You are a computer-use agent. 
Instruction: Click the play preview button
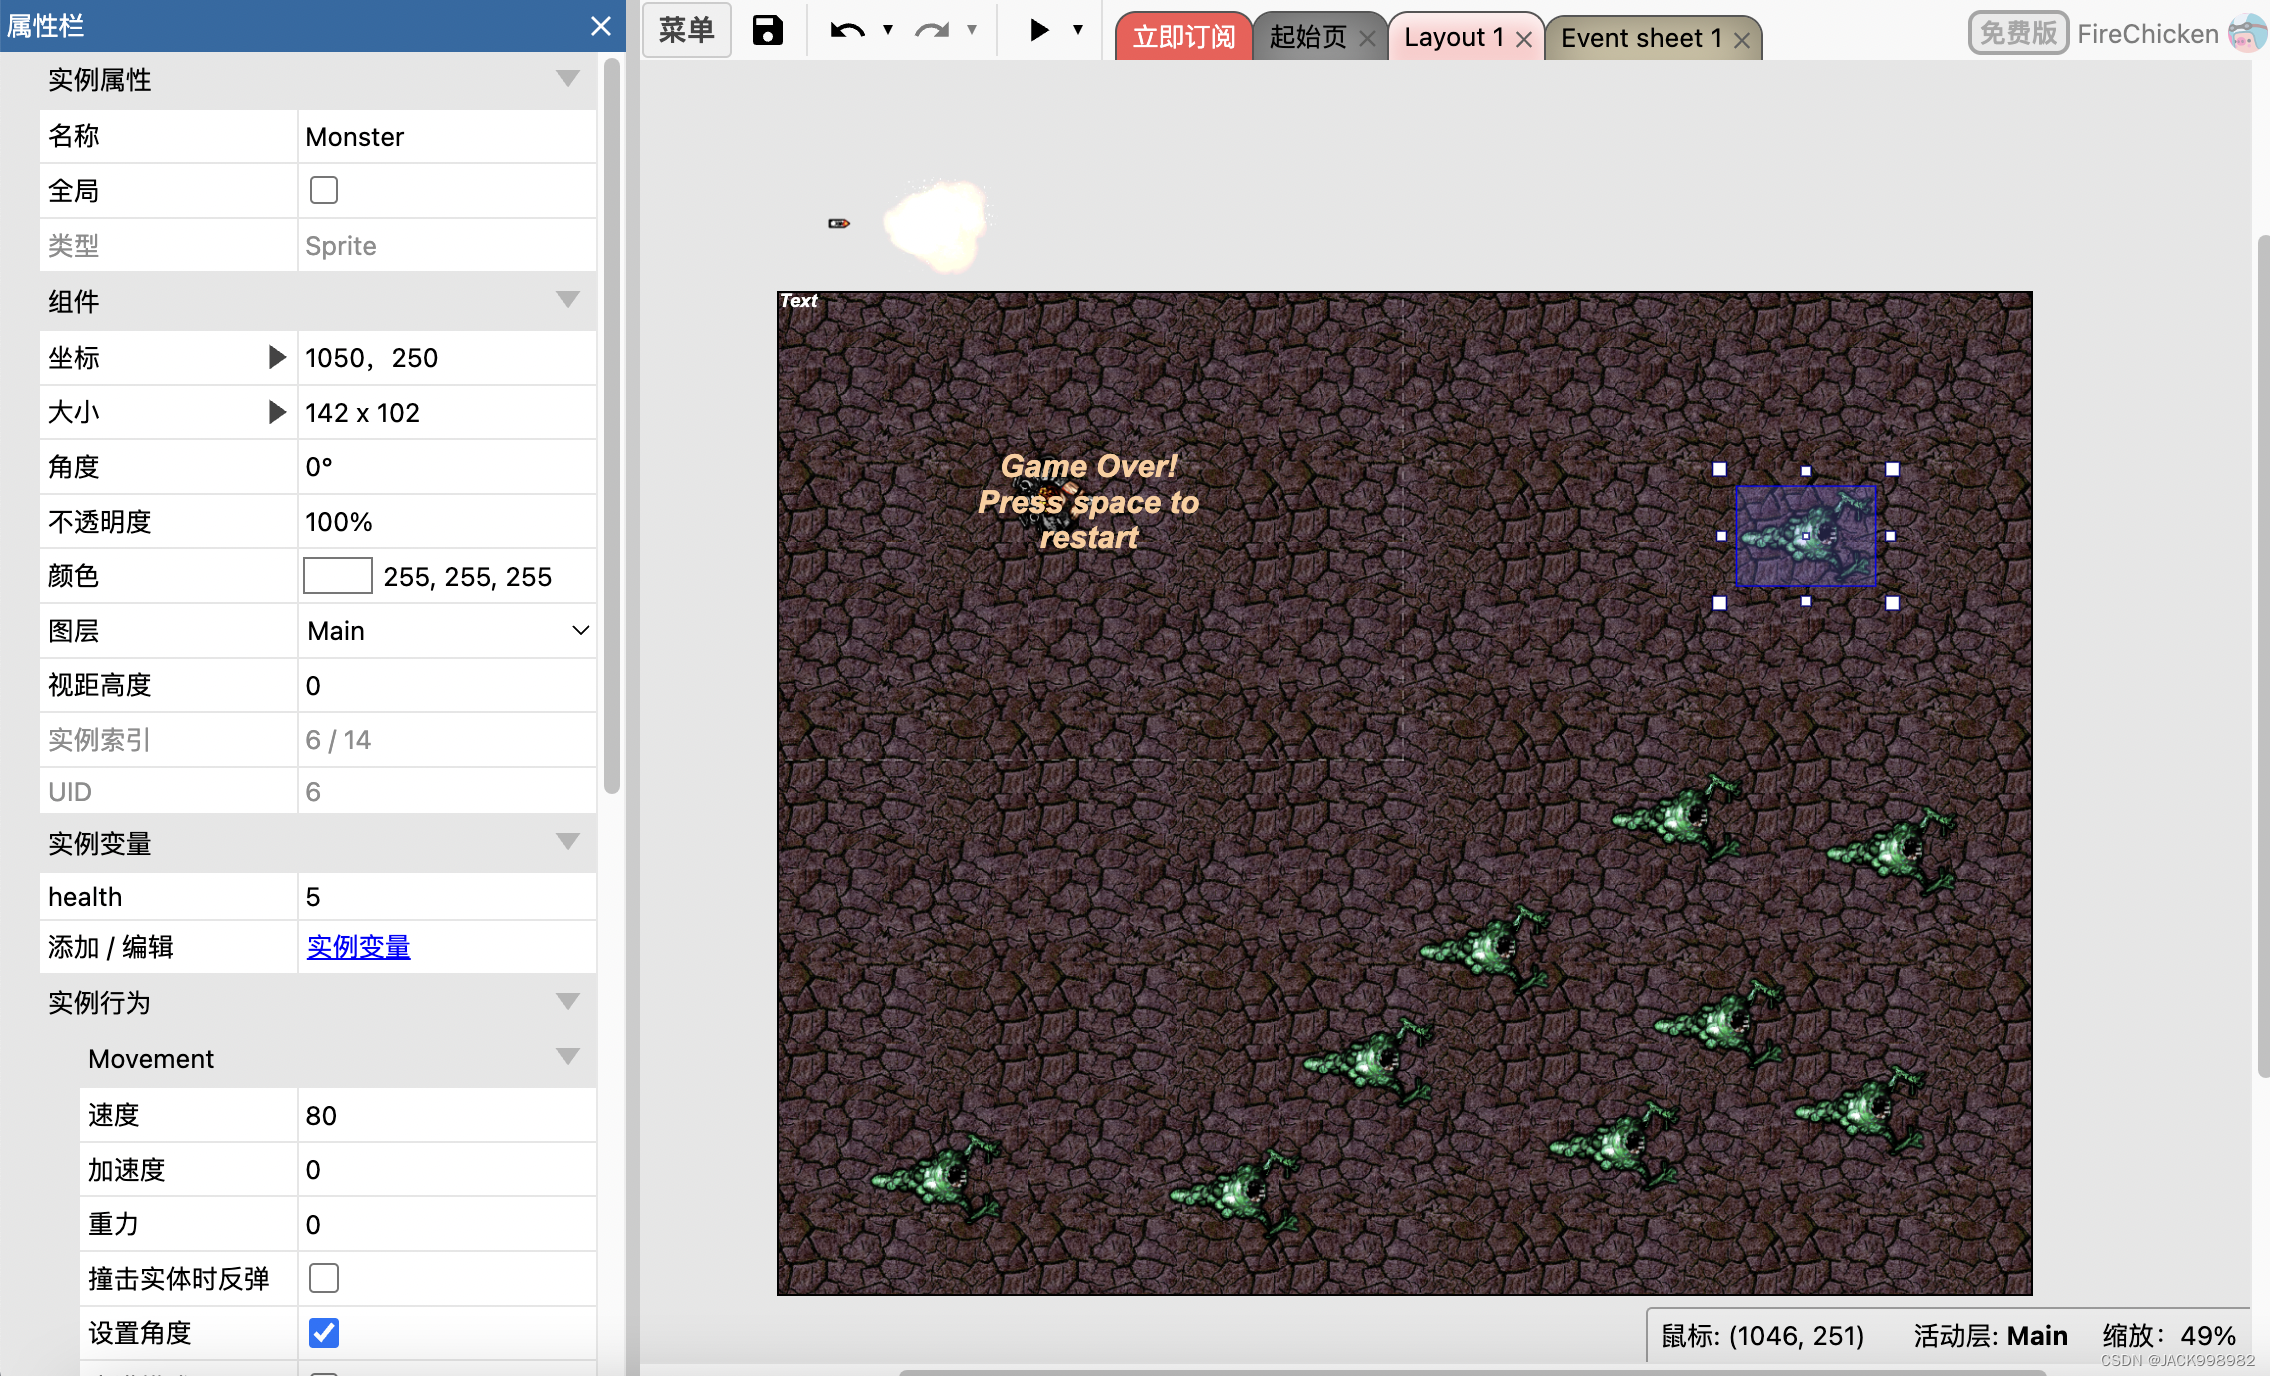pyautogui.click(x=1039, y=30)
